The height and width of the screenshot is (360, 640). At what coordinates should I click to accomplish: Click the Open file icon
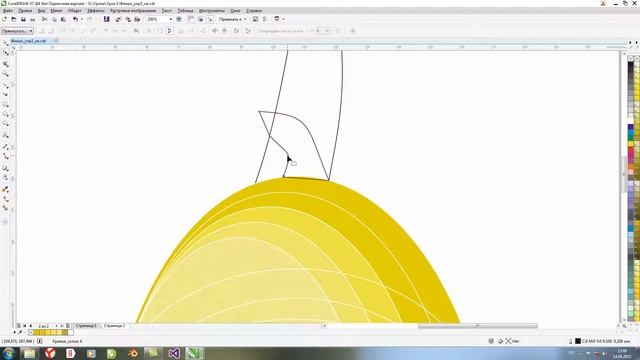[13, 19]
